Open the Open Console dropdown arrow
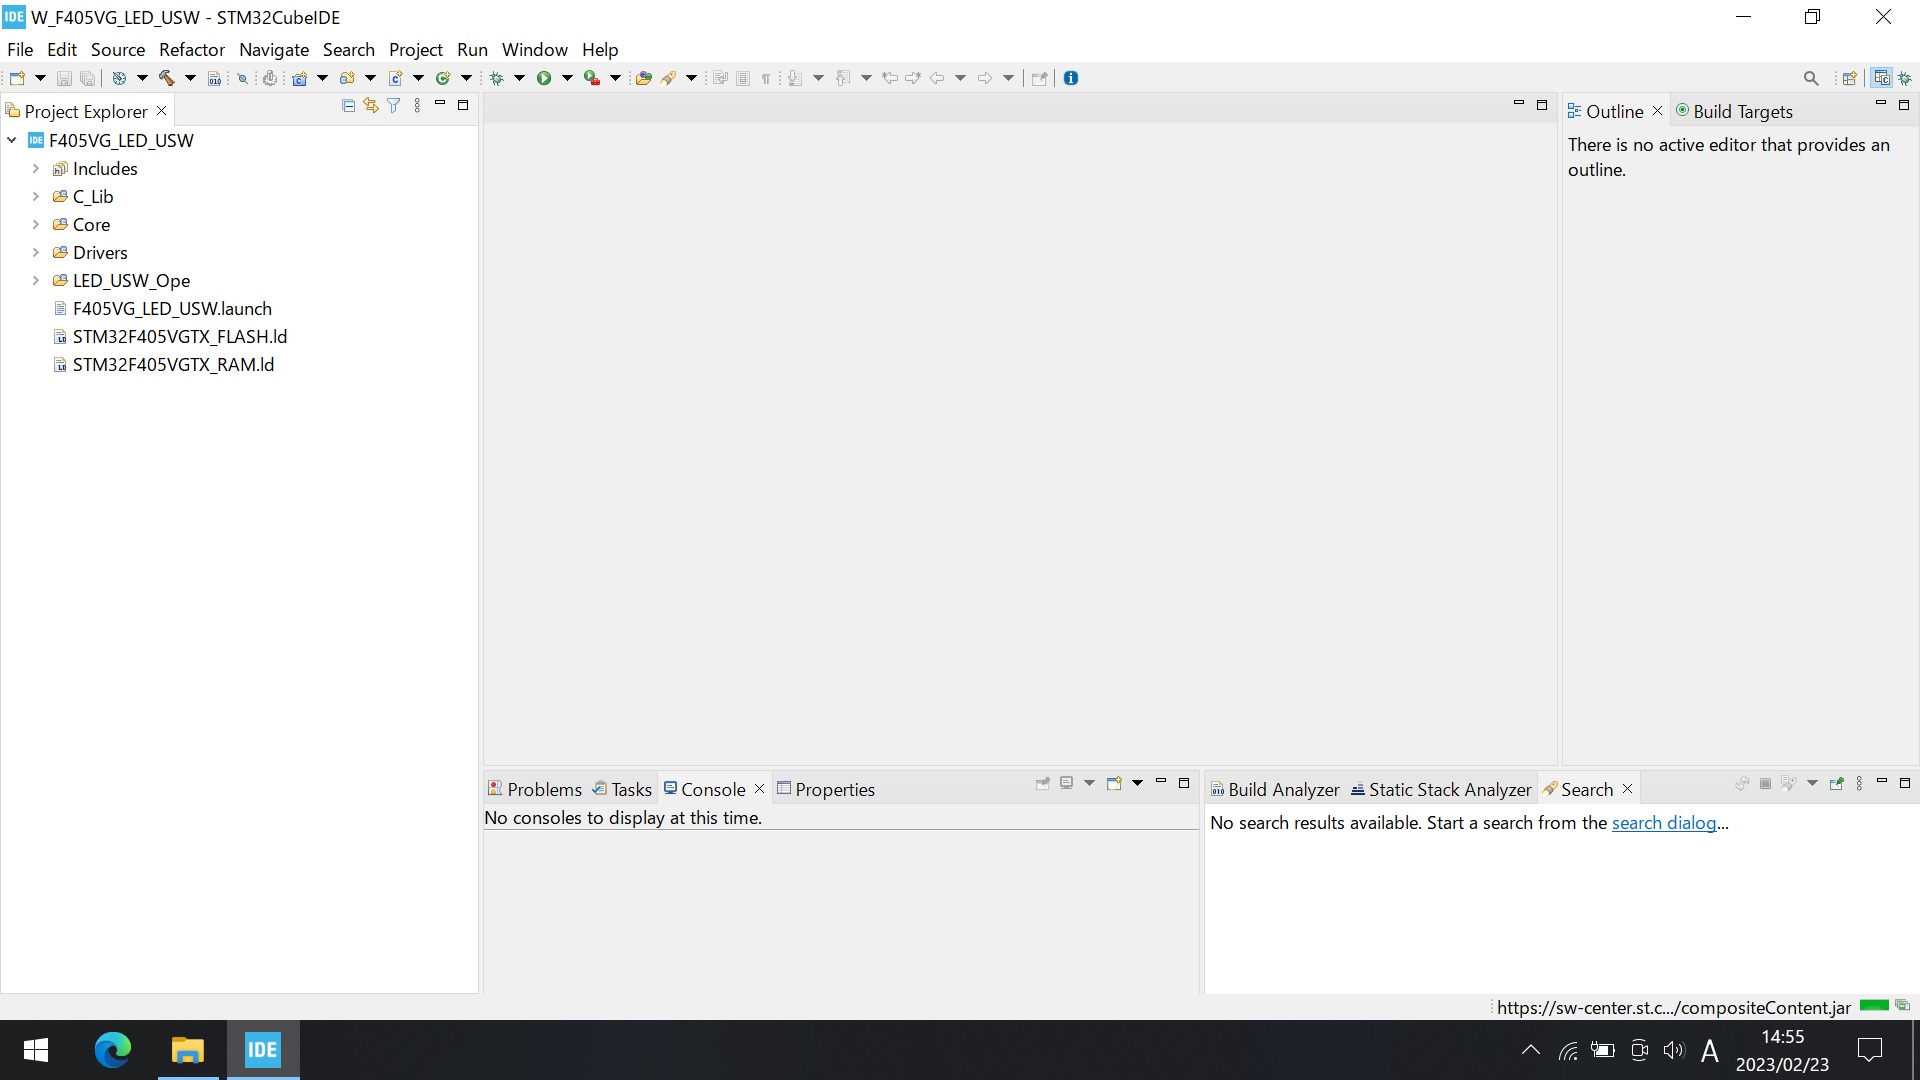This screenshot has width=1920, height=1080. click(x=1137, y=784)
